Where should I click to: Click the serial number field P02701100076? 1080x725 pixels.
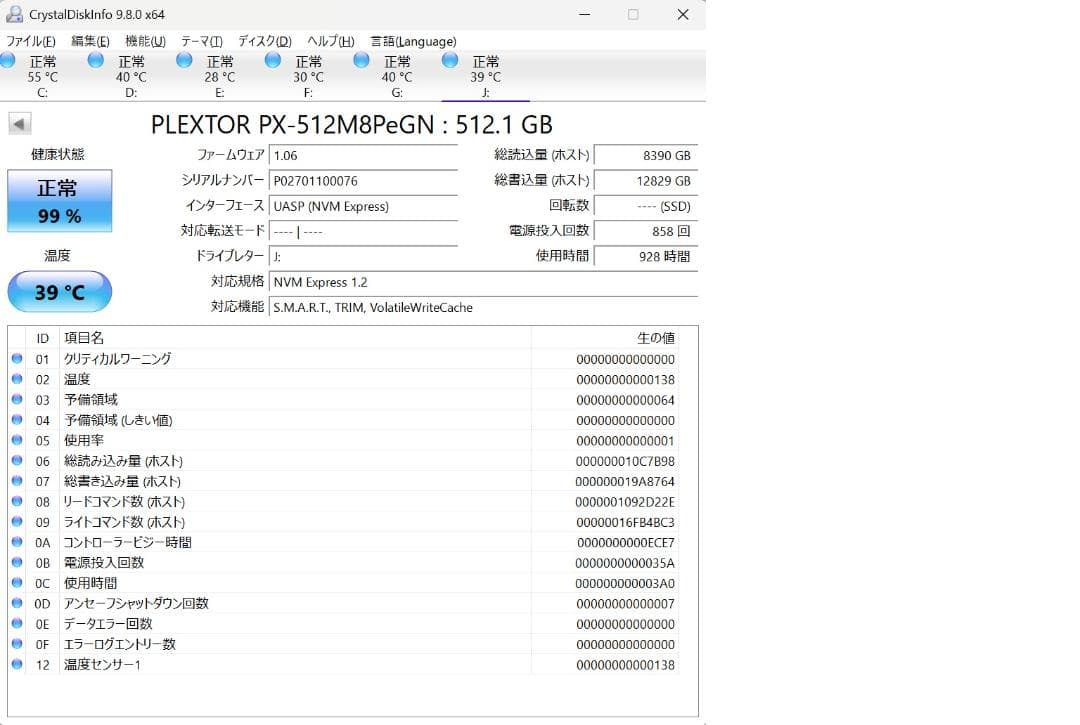coord(364,181)
